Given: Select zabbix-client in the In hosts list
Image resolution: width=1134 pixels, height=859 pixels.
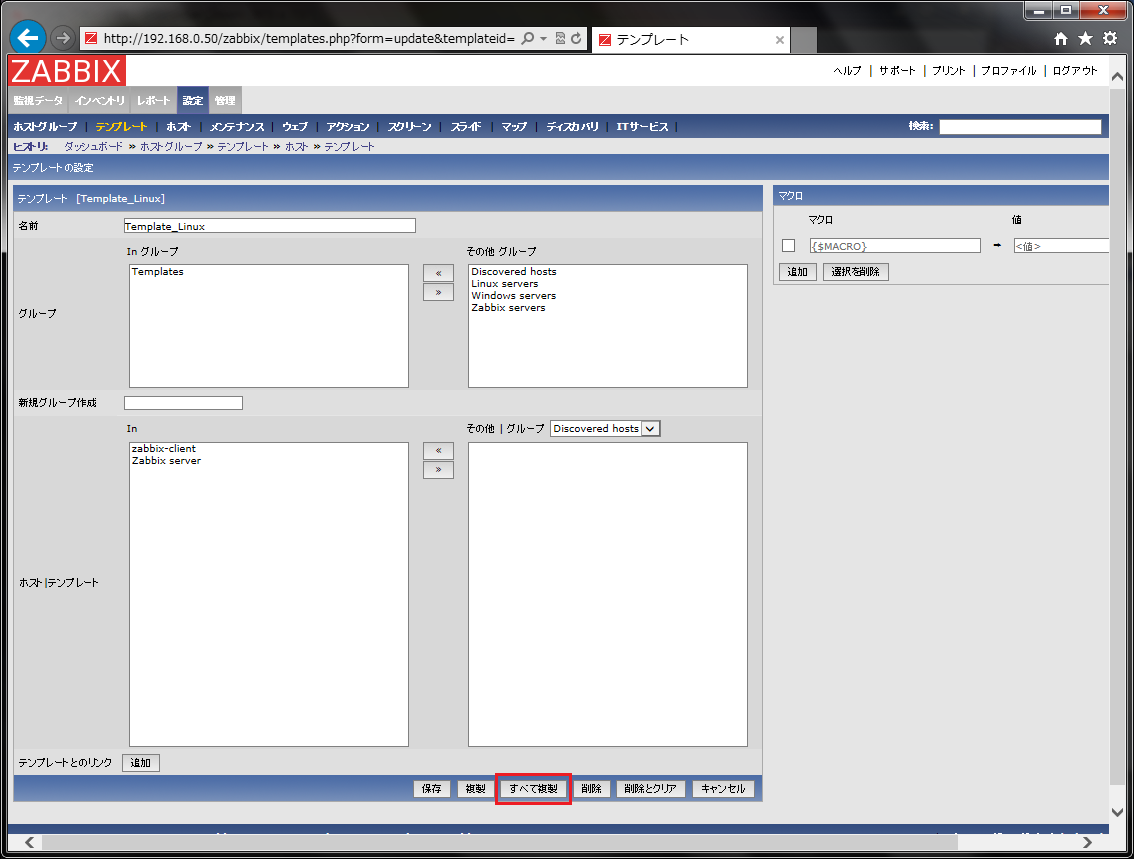Looking at the screenshot, I should pos(163,449).
